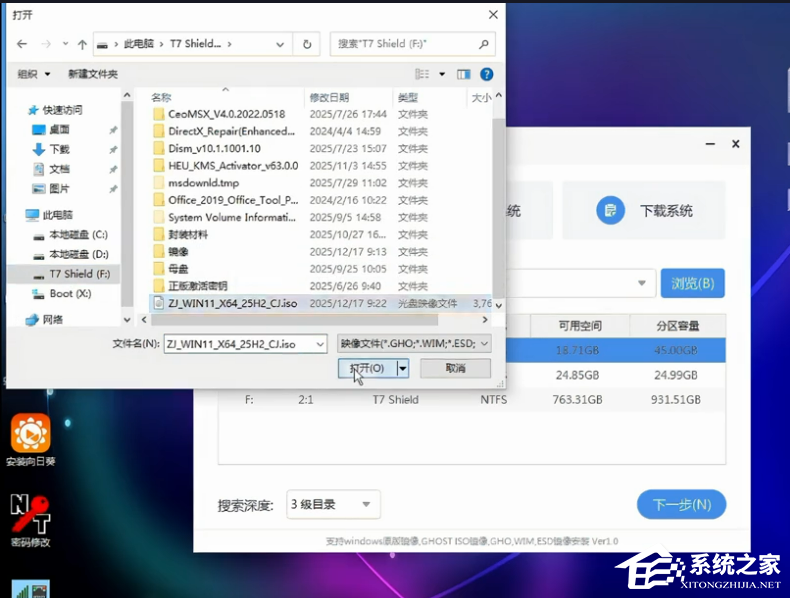Viewport: 790px width, 598px height.
Task: Expand address bar path history chevron
Action: [280, 44]
